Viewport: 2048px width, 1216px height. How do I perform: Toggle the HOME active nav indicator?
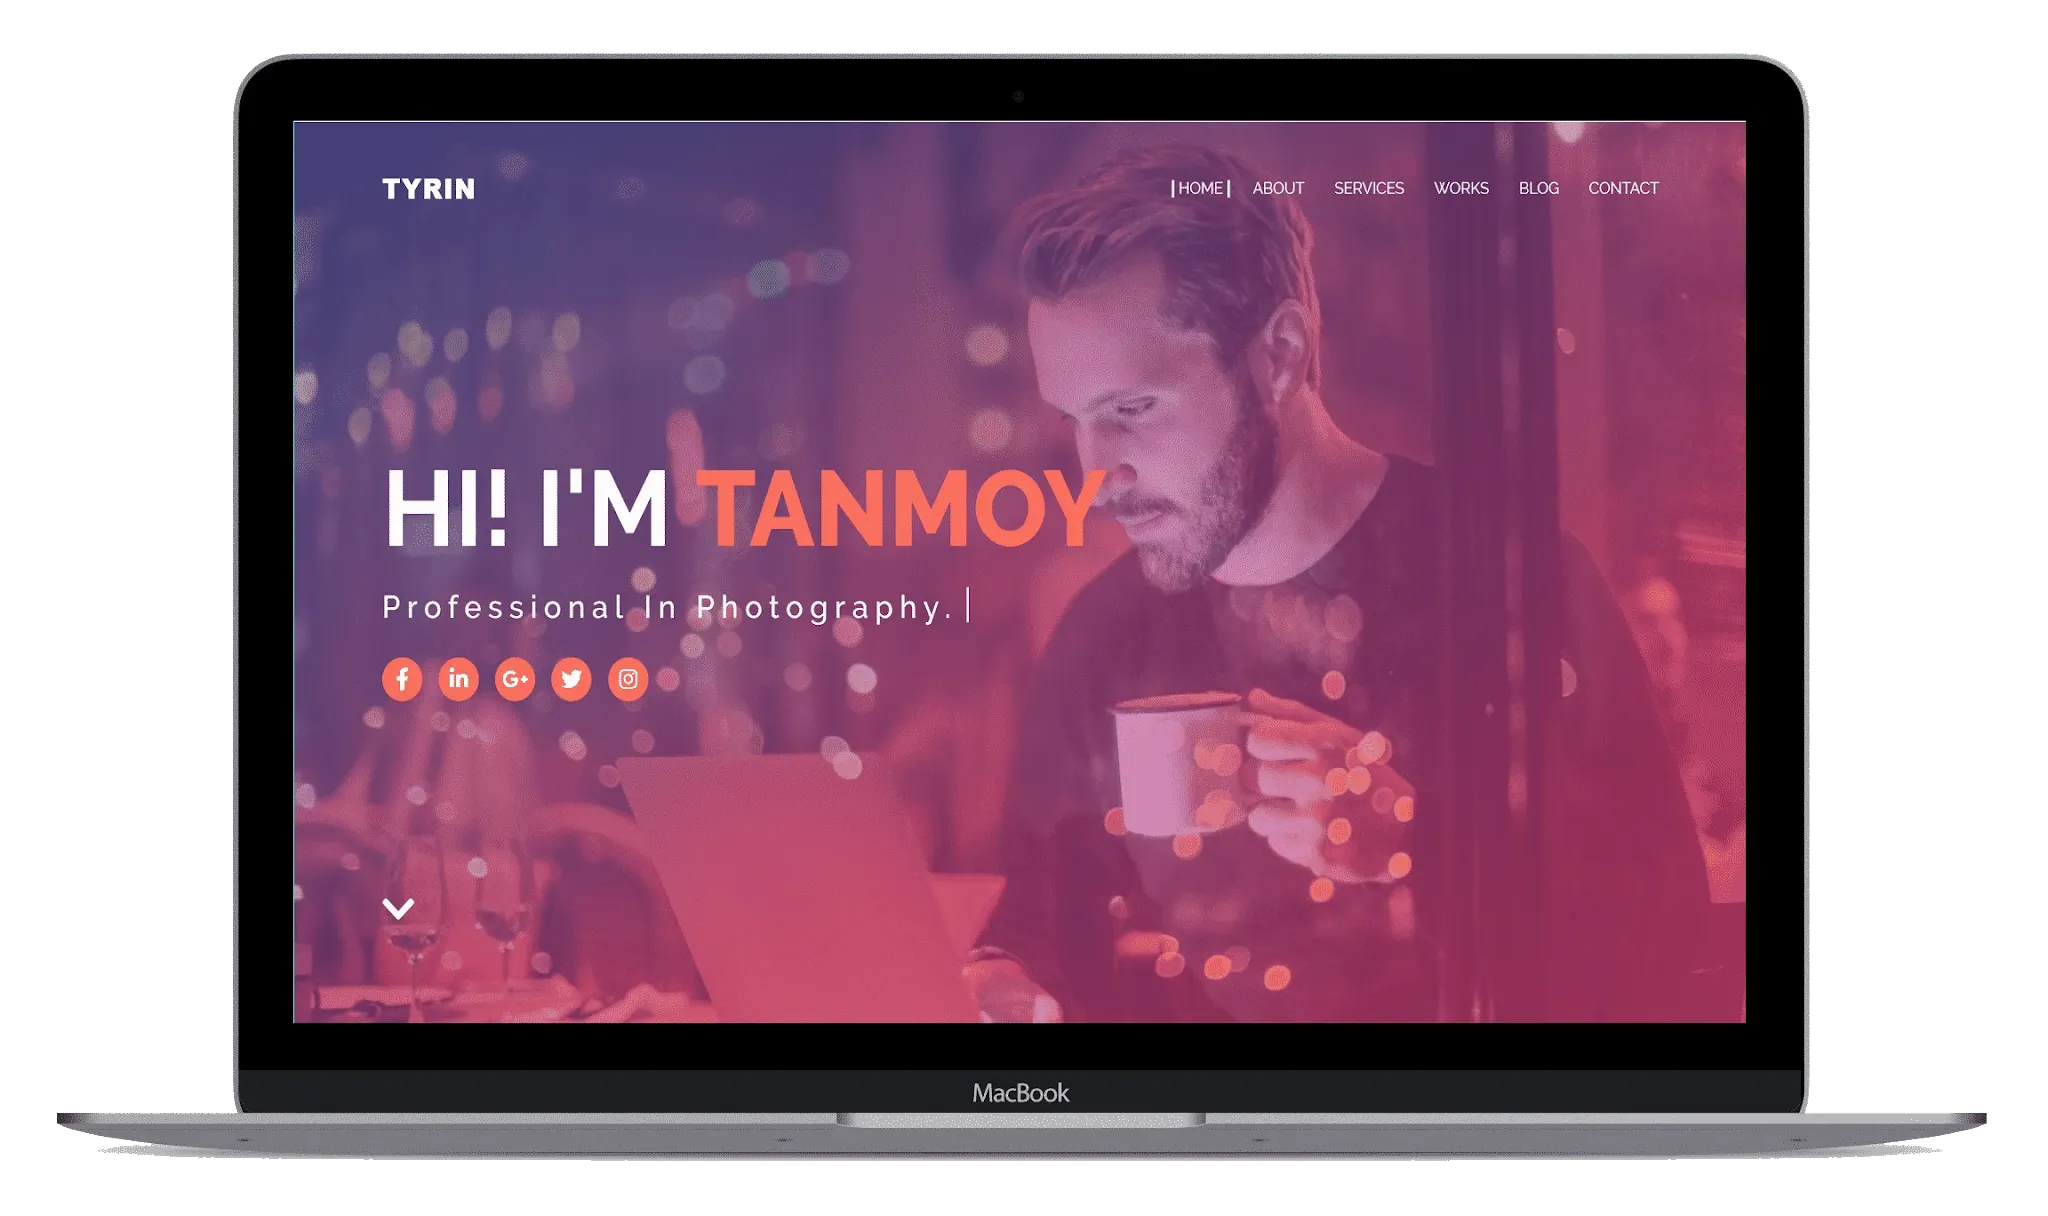(1200, 187)
